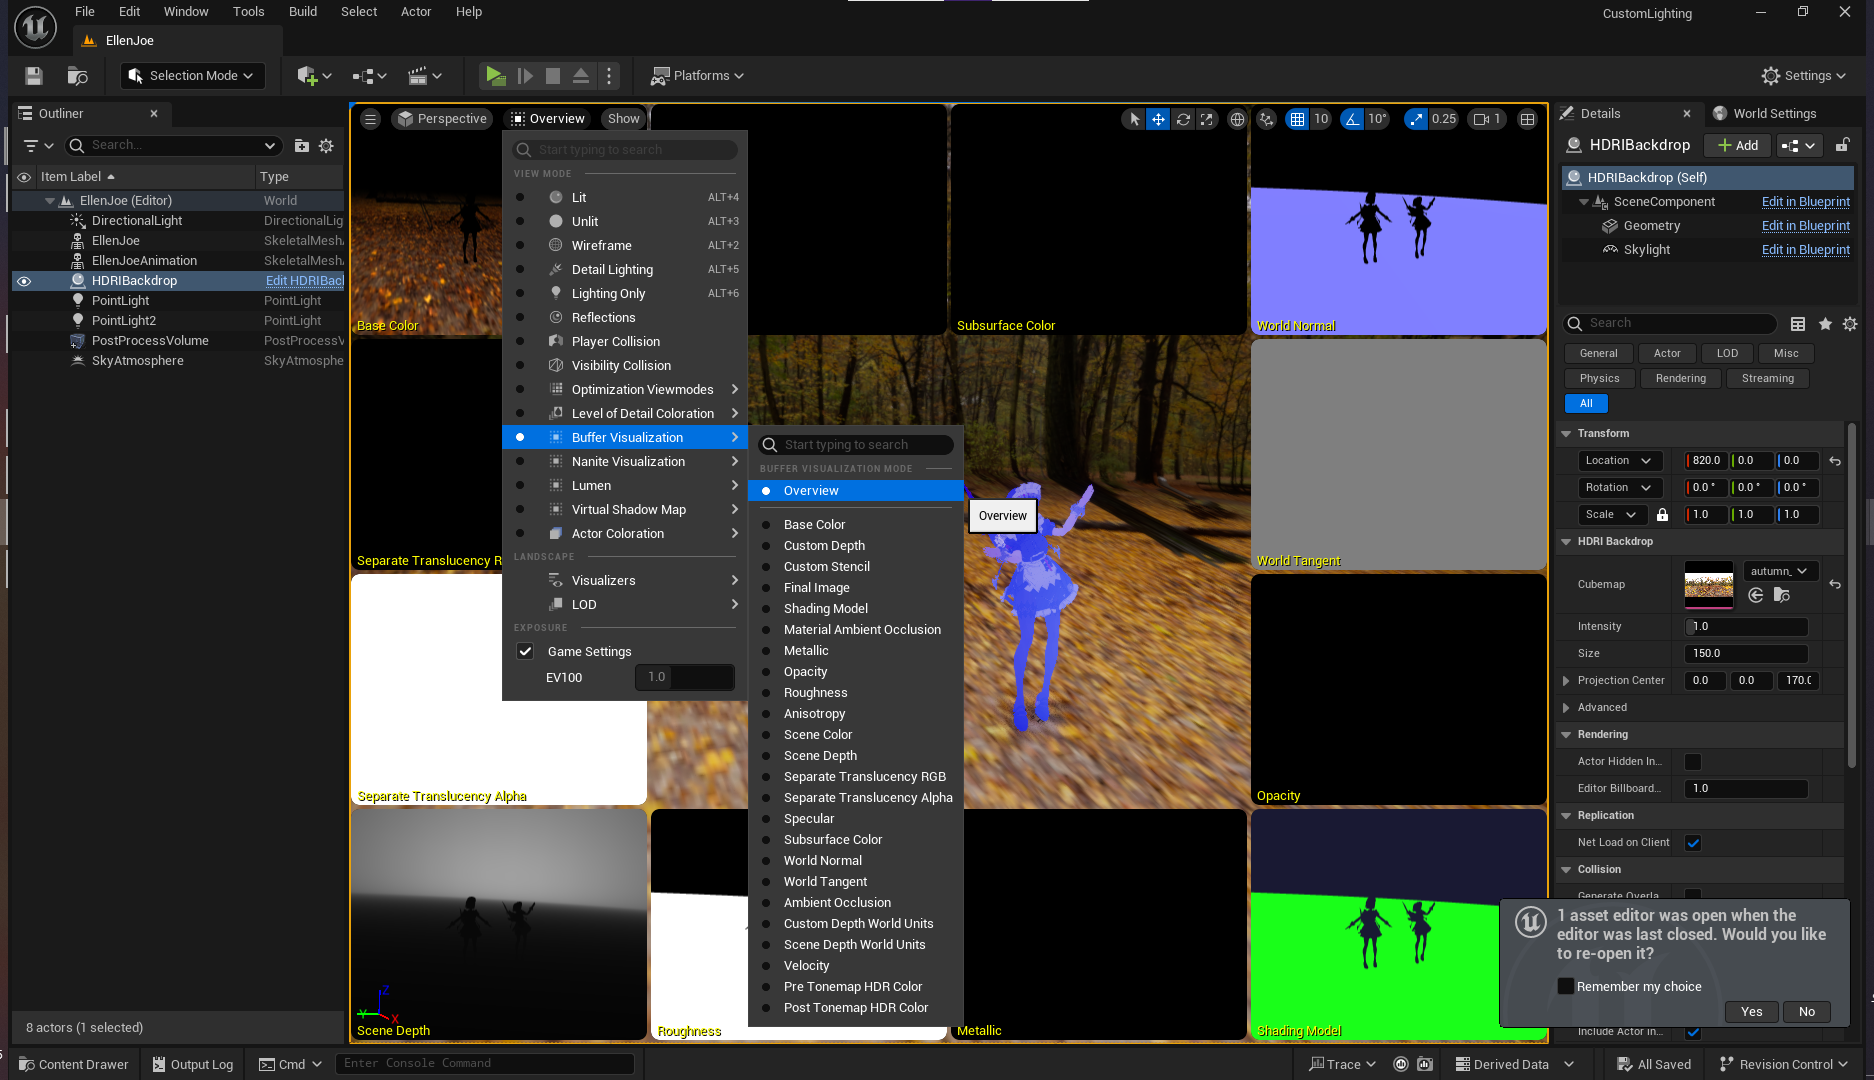Image resolution: width=1874 pixels, height=1080 pixels.
Task: Toggle Net Load on Client checkbox
Action: 1693,843
